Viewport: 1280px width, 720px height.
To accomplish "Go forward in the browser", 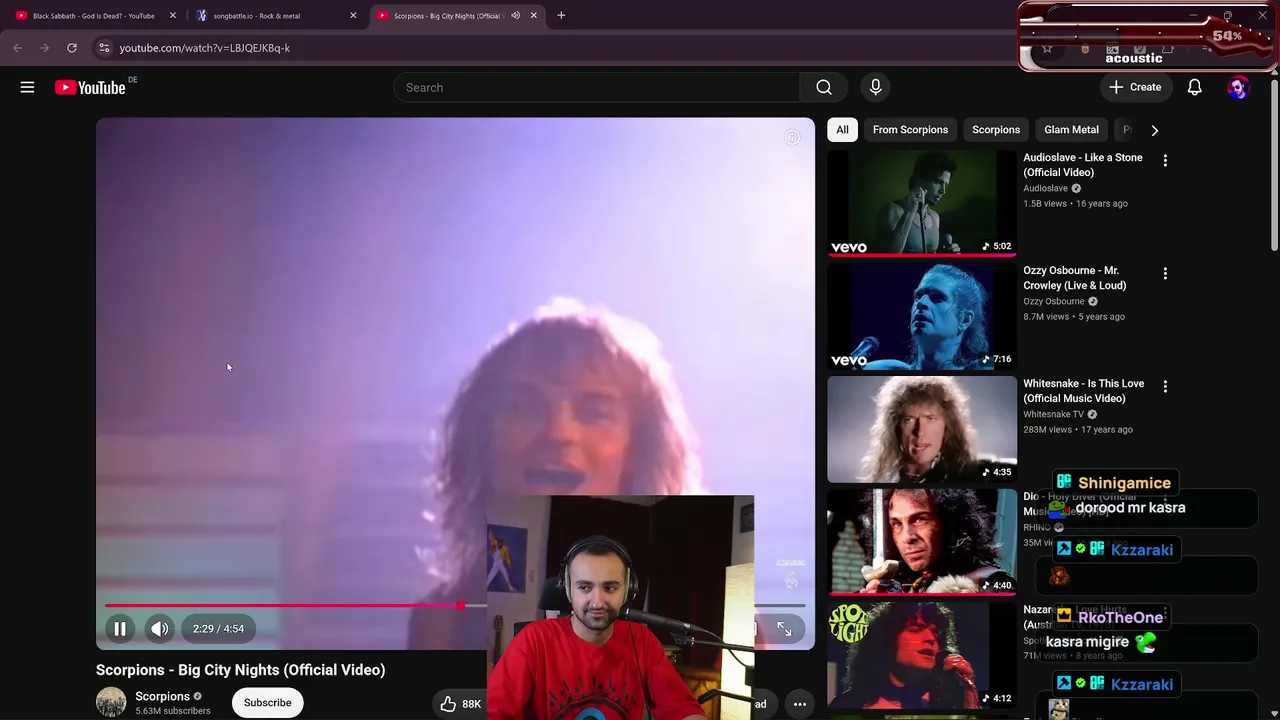I will point(44,47).
